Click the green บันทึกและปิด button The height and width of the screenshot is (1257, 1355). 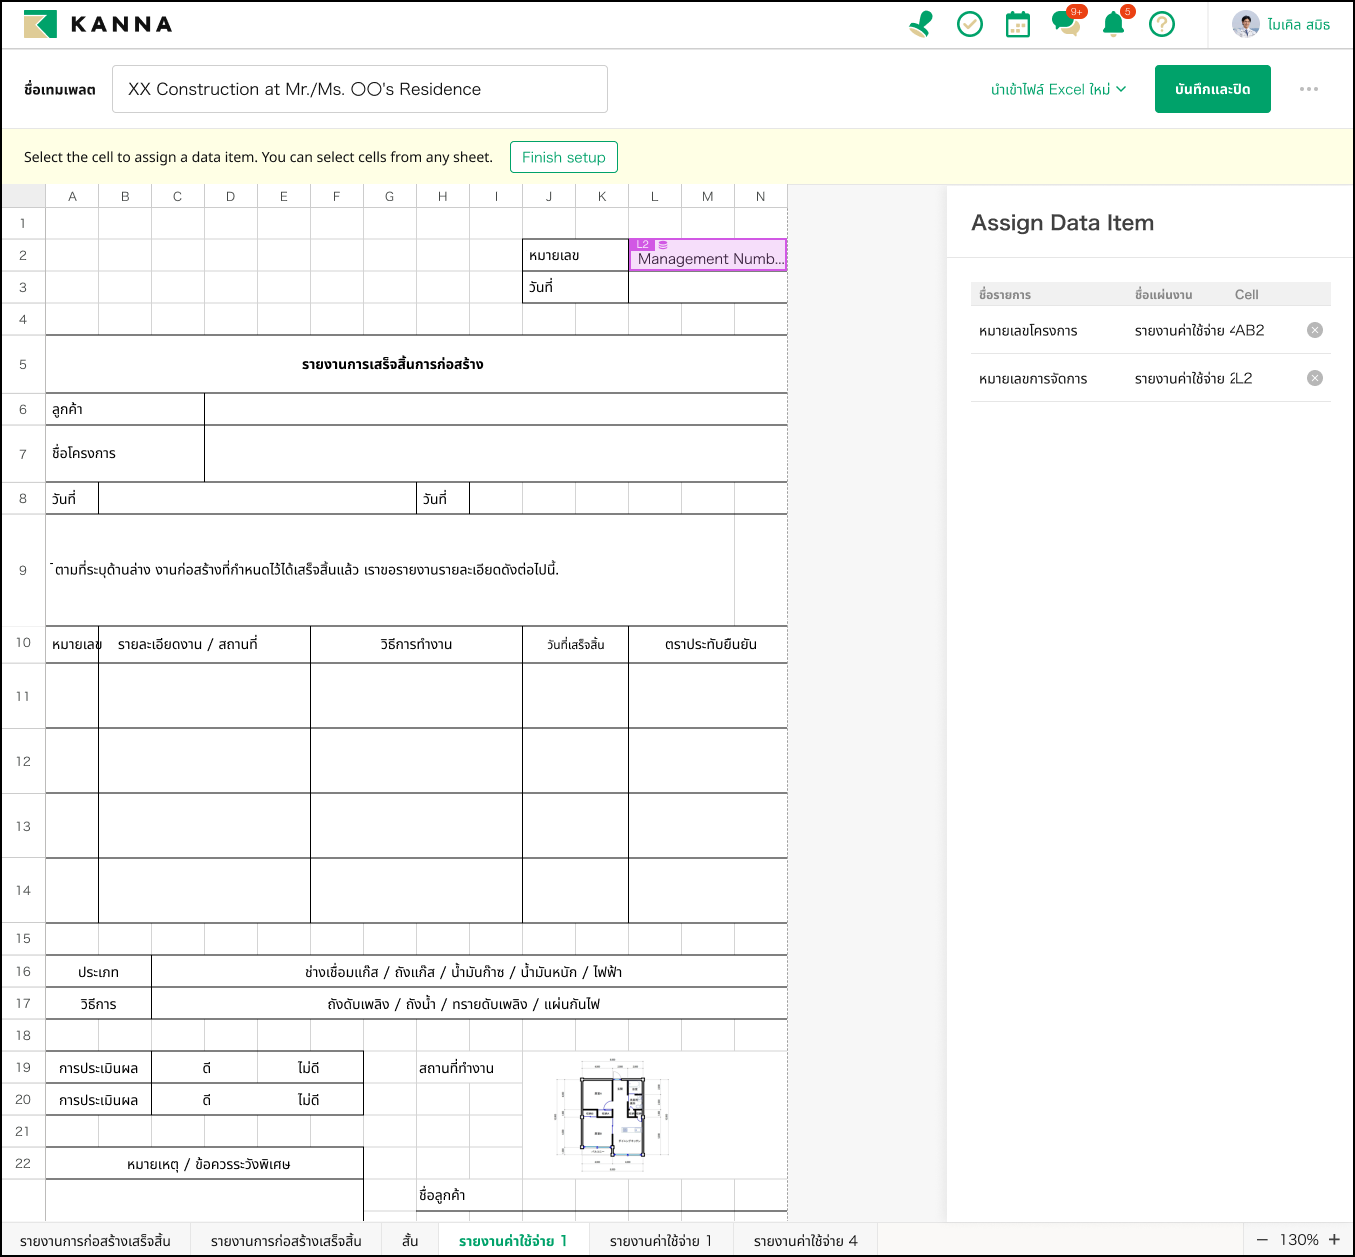point(1212,89)
